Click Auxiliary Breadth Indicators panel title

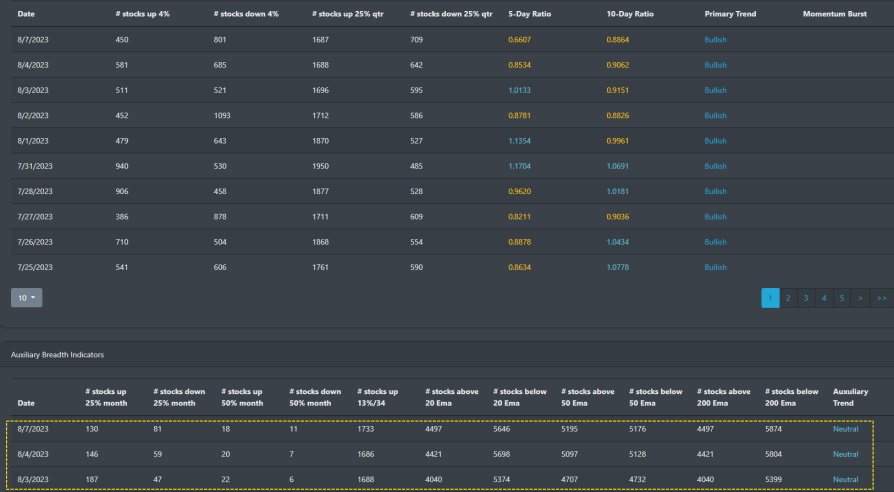coord(58,355)
